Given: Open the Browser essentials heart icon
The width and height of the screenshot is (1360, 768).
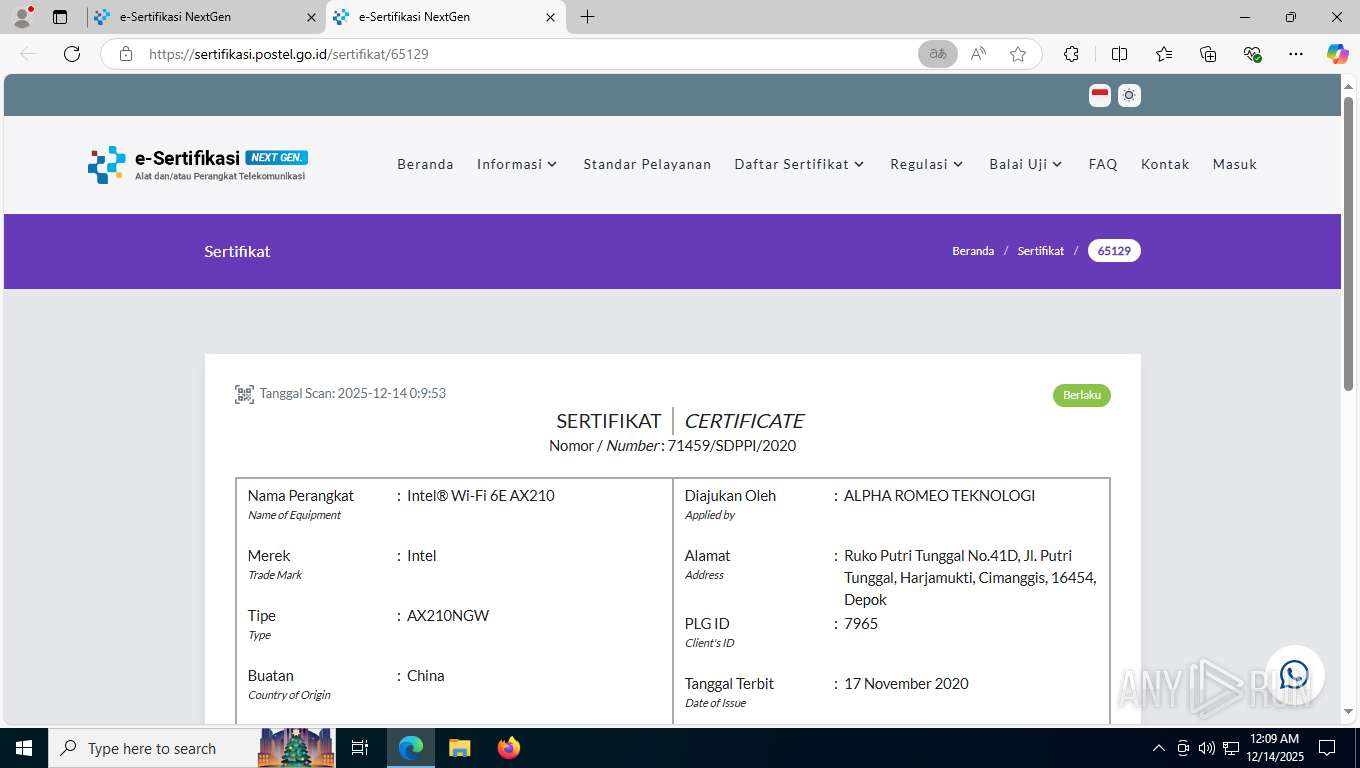Looking at the screenshot, I should pyautogui.click(x=1252, y=54).
